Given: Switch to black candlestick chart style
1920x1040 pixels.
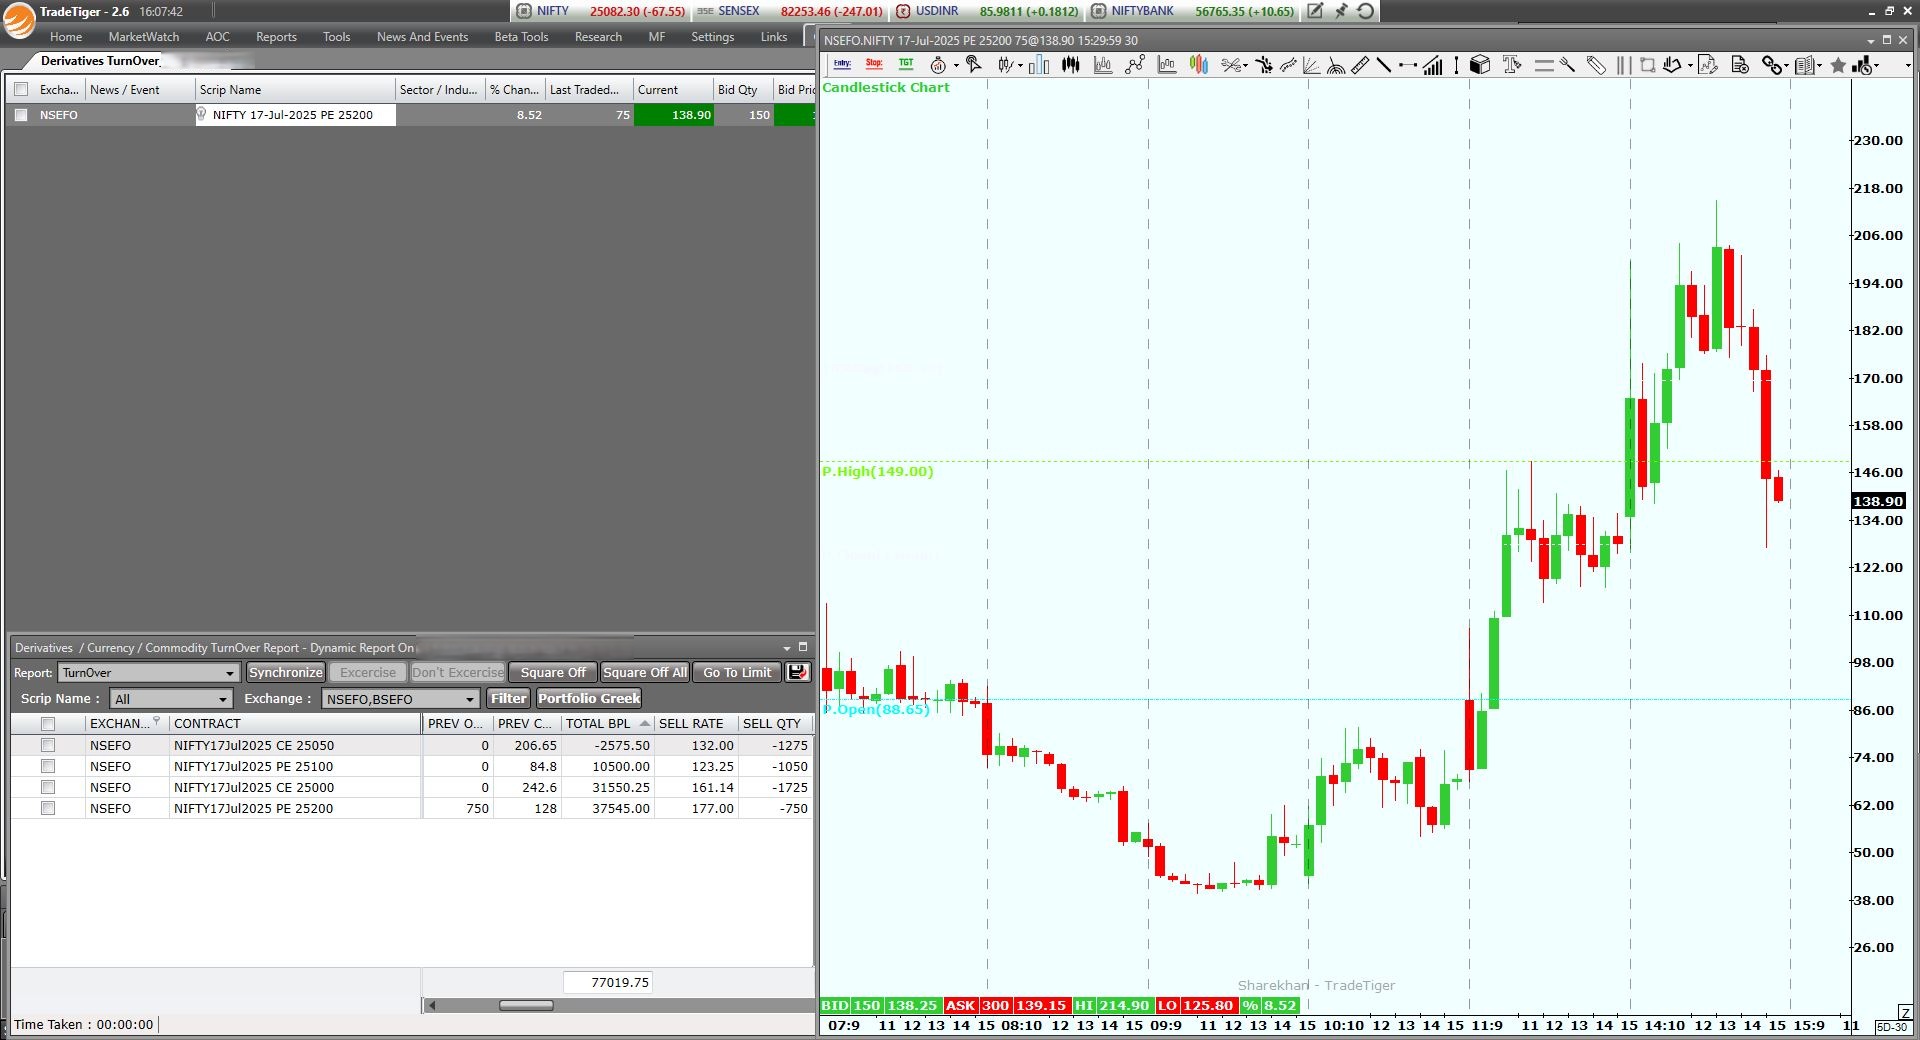Looking at the screenshot, I should pyautogui.click(x=1071, y=65).
